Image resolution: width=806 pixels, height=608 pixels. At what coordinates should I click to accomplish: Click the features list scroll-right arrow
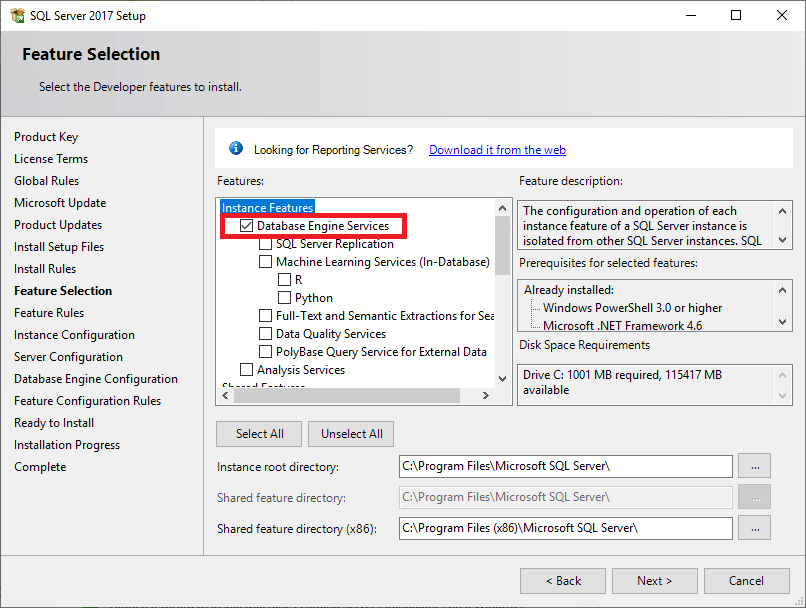pos(486,395)
